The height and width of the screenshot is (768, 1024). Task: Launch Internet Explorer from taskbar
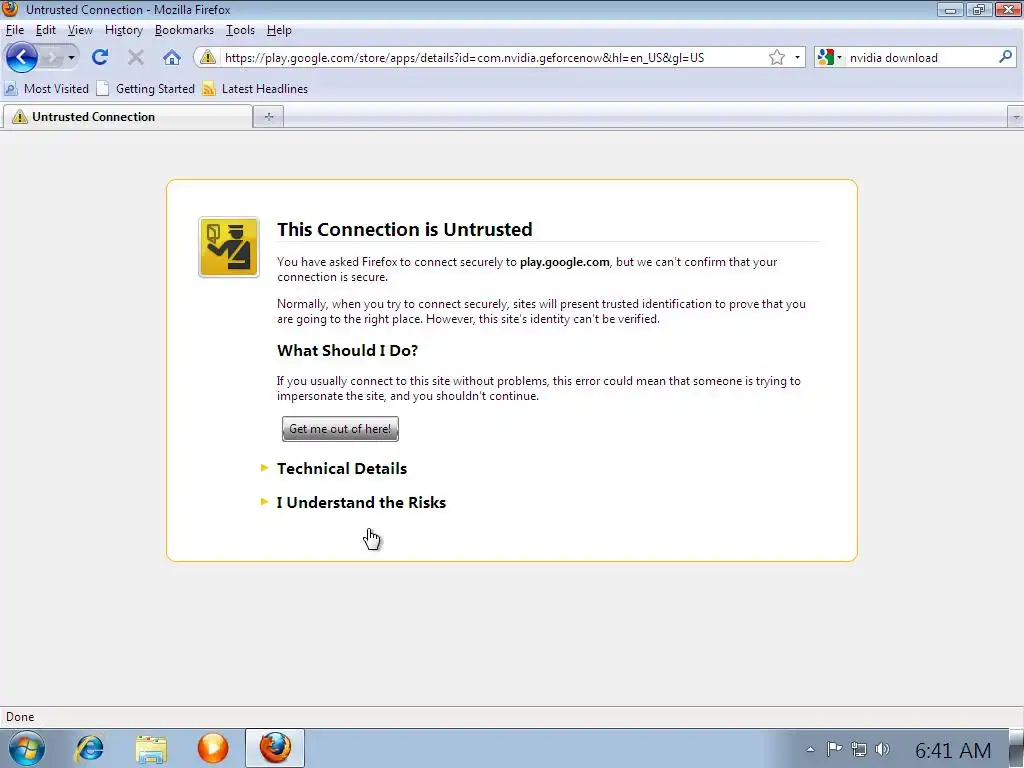89,748
